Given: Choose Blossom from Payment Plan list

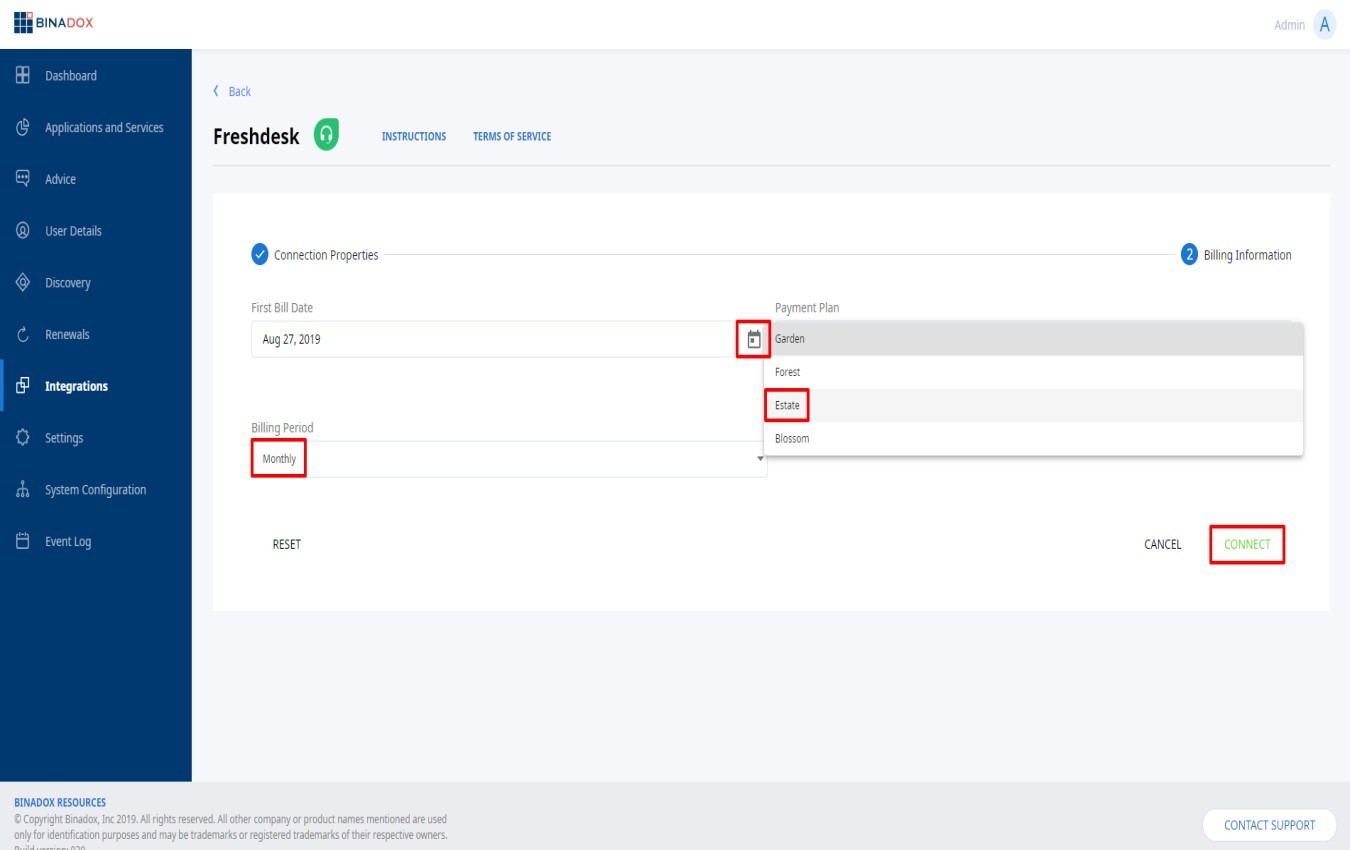Looking at the screenshot, I should [x=1033, y=439].
